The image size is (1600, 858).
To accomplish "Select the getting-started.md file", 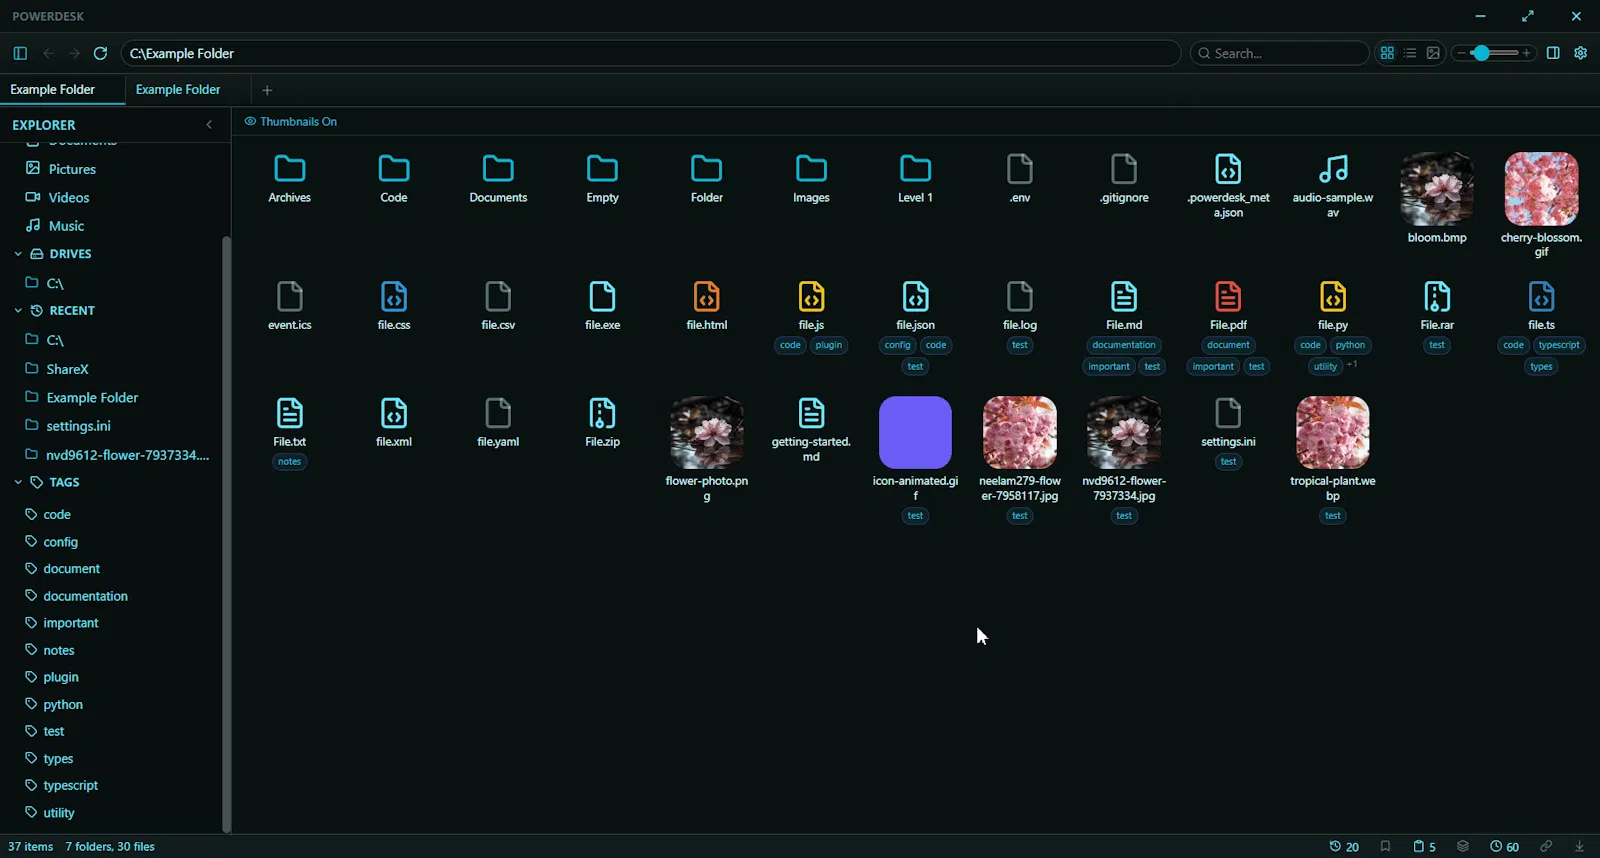I will 811,430.
